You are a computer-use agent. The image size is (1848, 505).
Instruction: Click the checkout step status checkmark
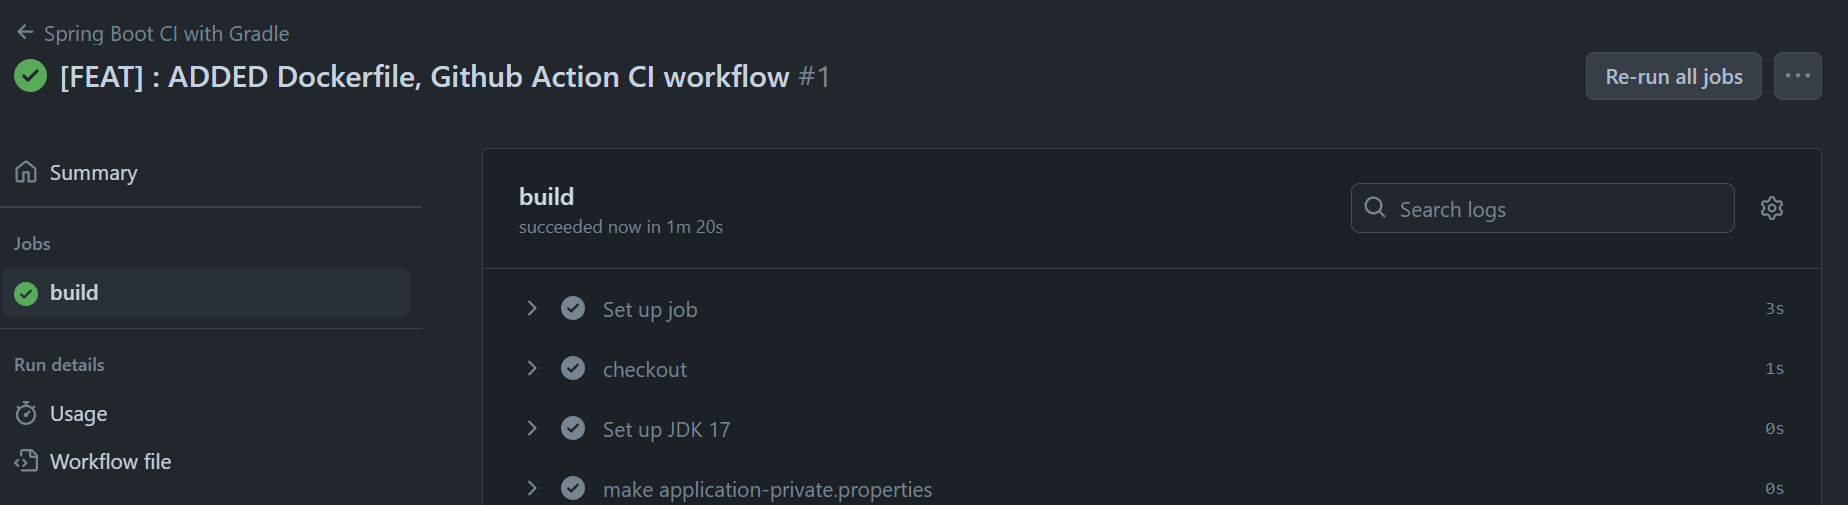coord(573,368)
